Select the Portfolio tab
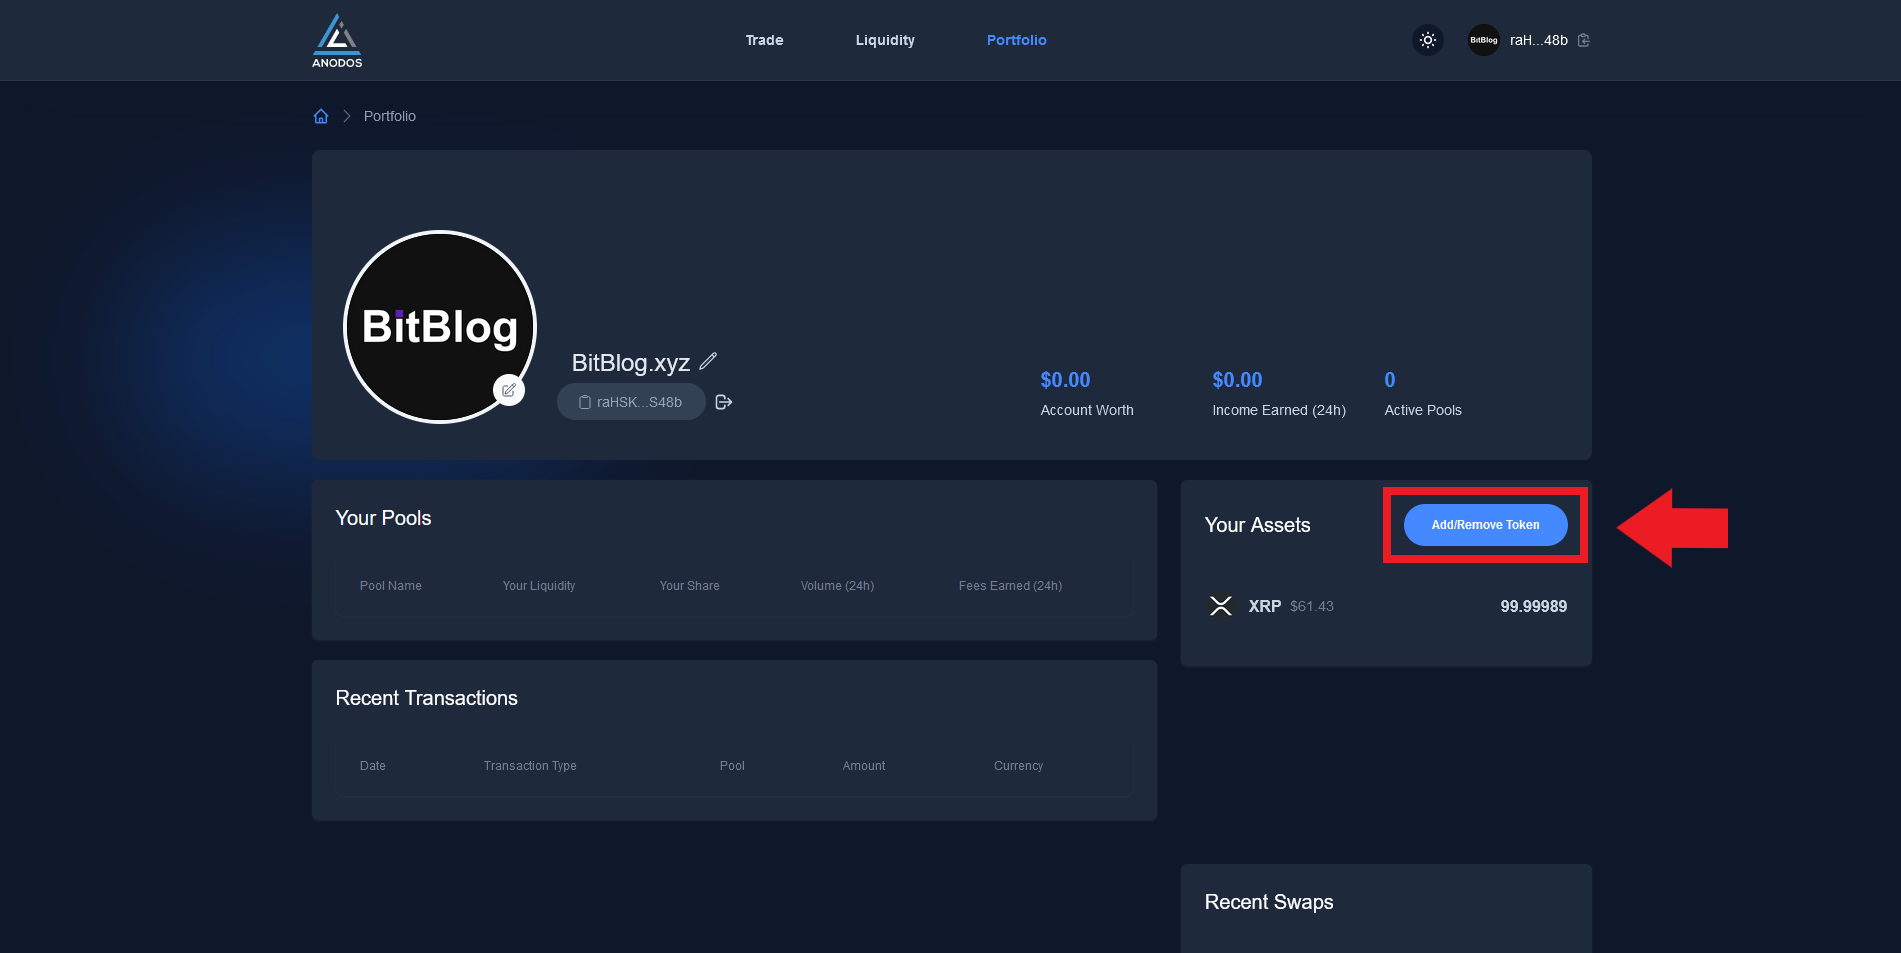 [1016, 40]
